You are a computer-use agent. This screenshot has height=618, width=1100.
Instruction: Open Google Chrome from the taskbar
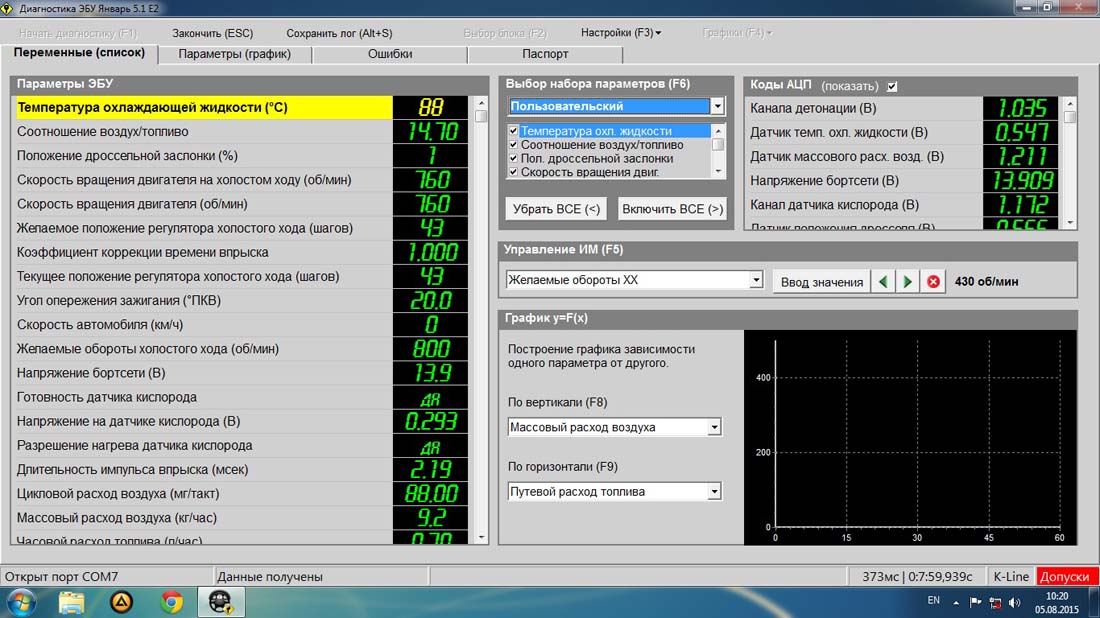pos(172,601)
